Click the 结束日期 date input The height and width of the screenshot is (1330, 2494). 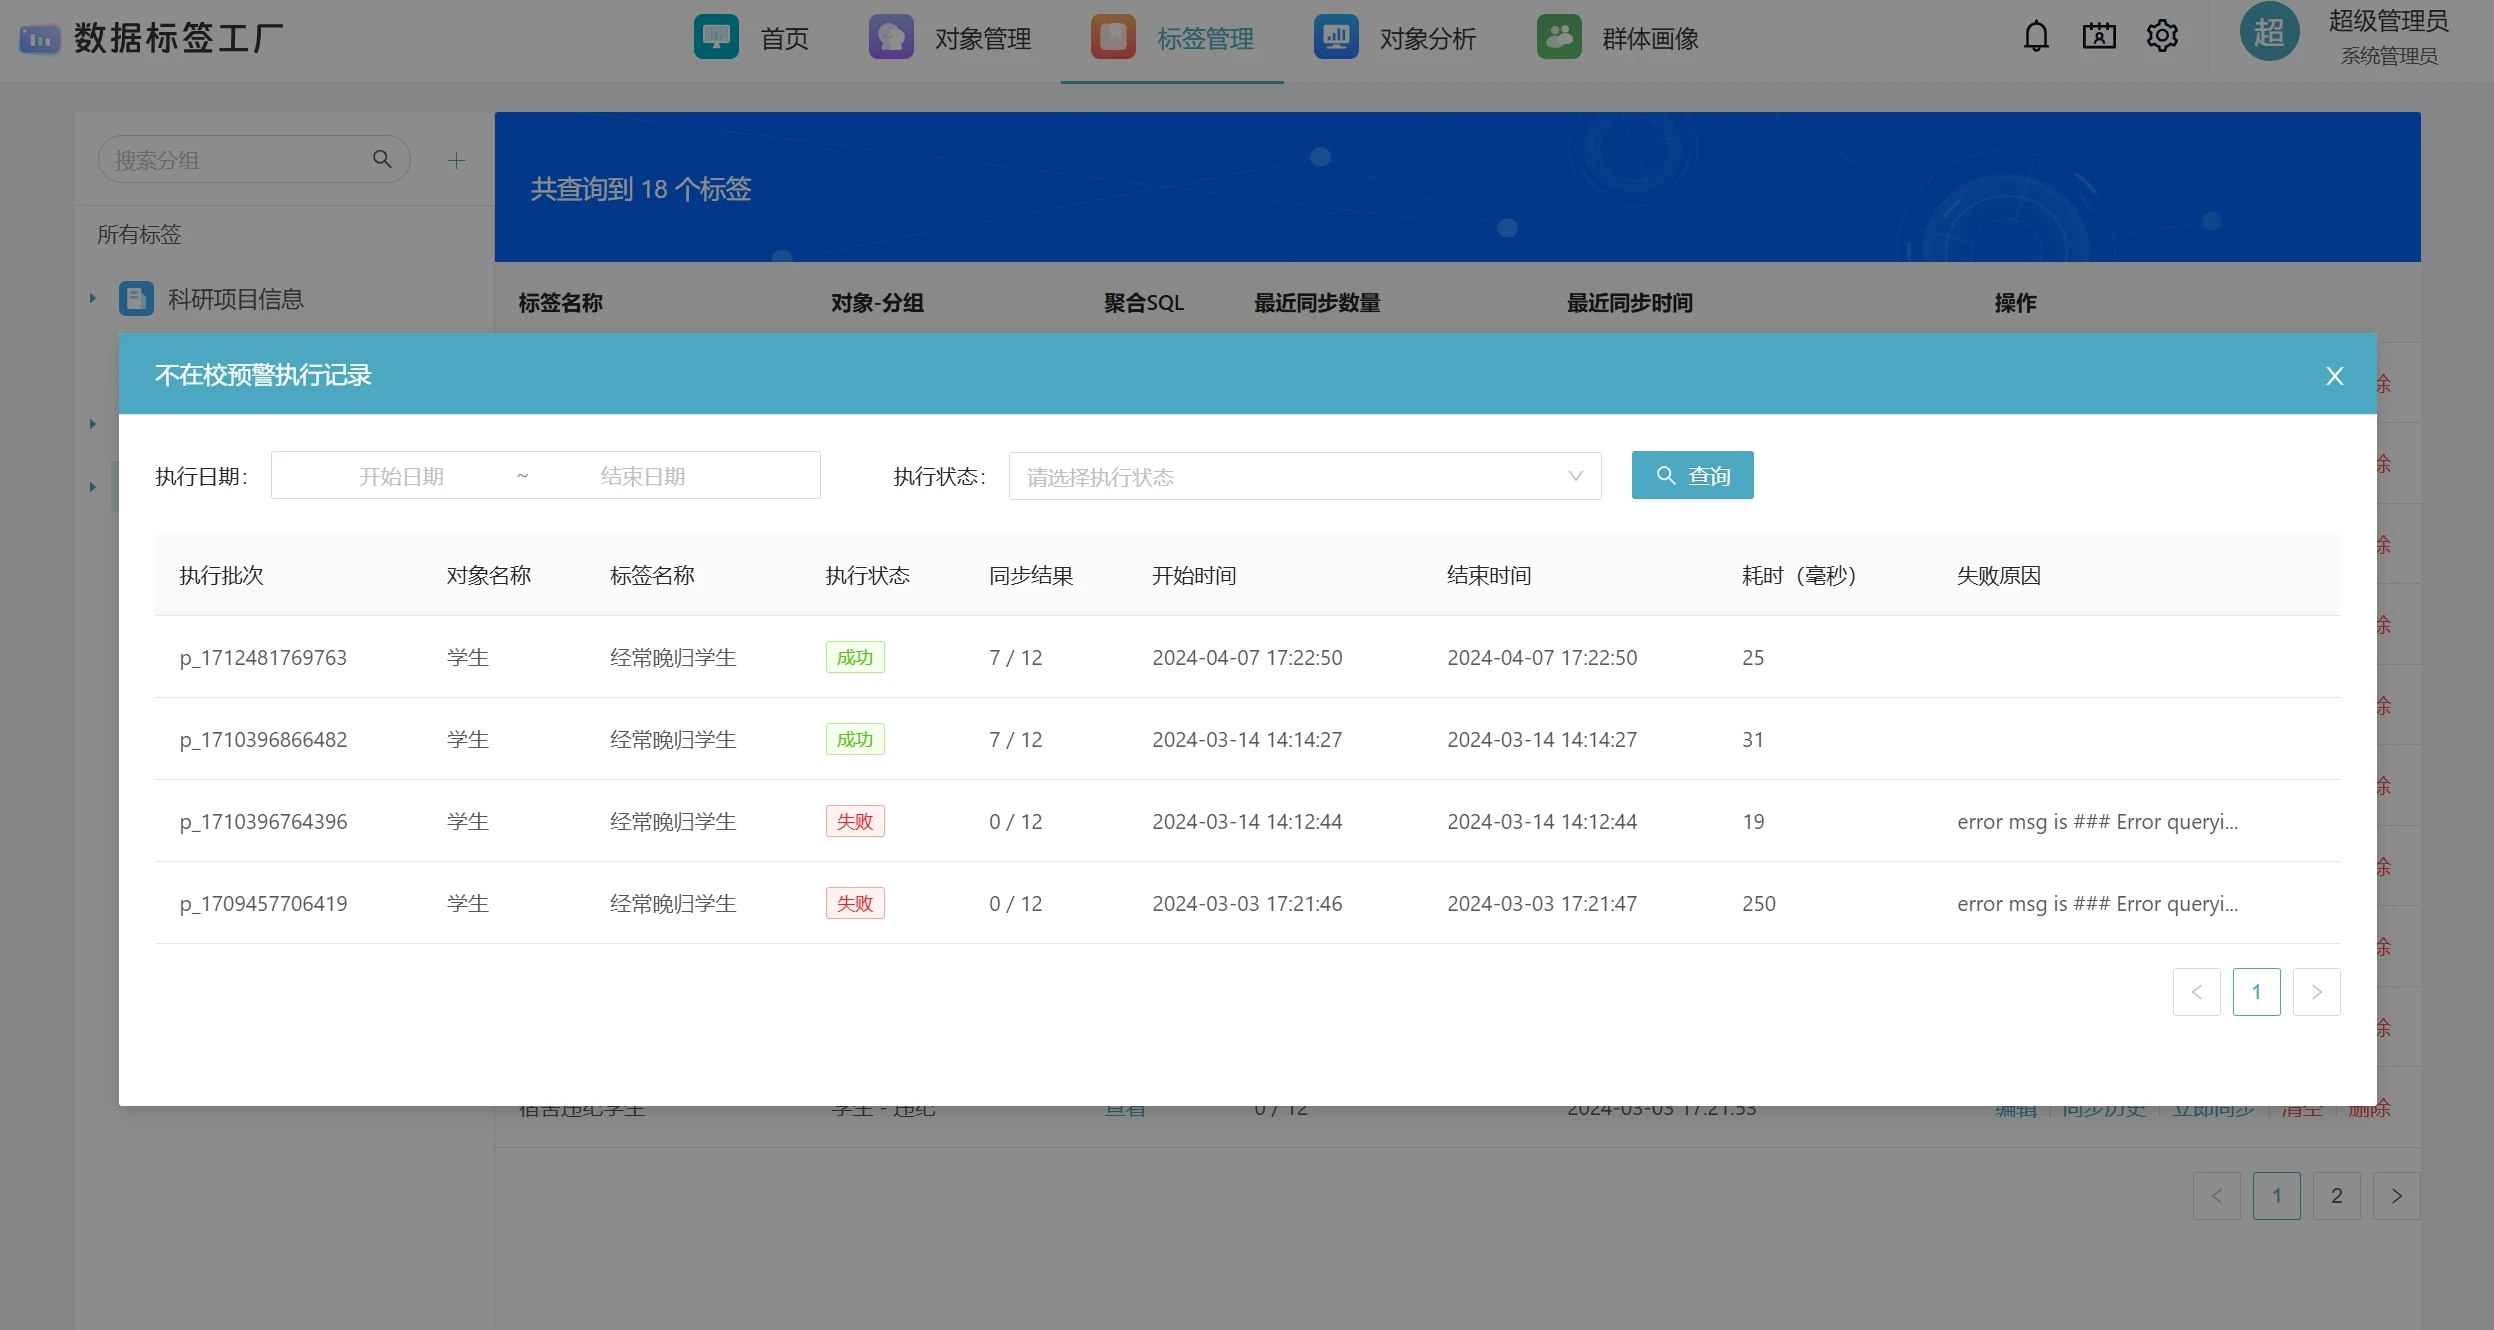[x=643, y=476]
